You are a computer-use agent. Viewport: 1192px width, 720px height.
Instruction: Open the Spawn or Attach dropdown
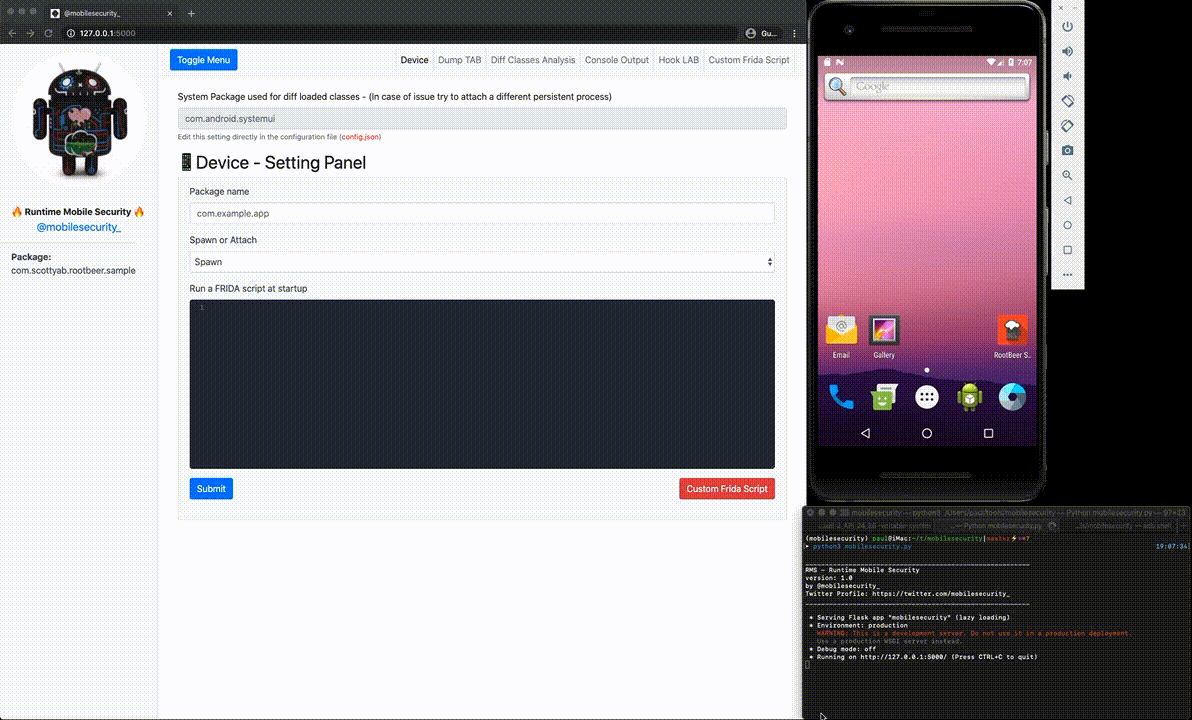point(482,261)
